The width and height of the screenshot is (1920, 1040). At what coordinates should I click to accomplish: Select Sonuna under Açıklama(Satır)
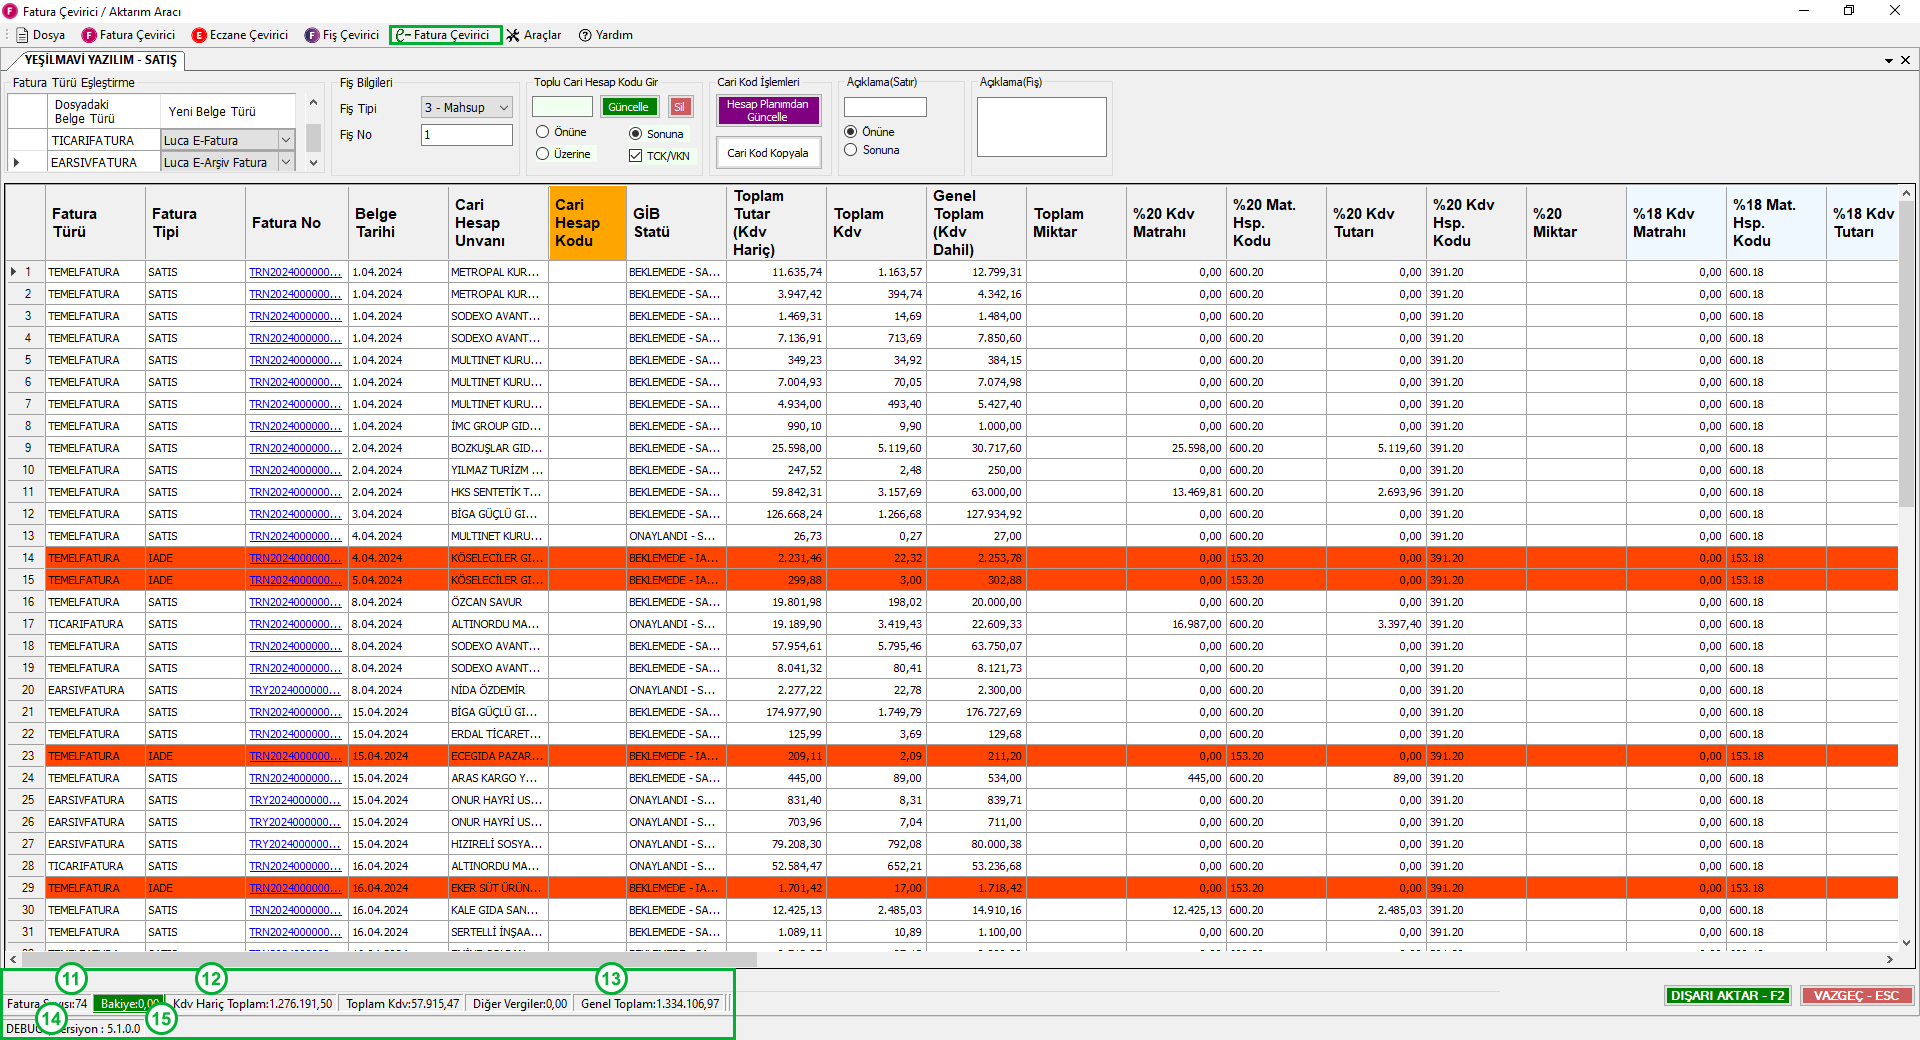tap(872, 150)
